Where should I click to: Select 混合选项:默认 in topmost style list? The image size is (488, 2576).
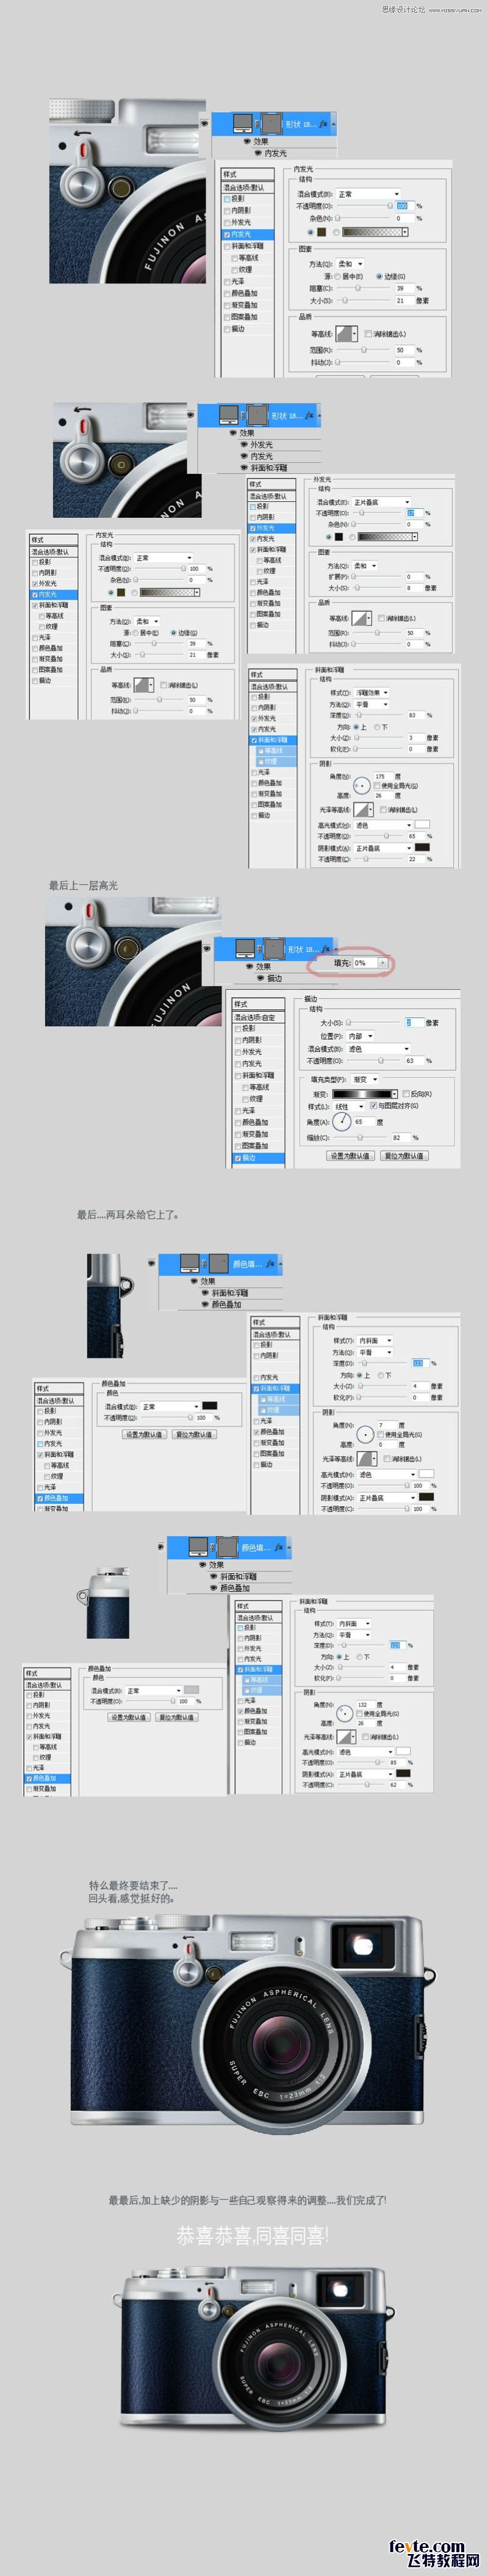click(x=248, y=187)
